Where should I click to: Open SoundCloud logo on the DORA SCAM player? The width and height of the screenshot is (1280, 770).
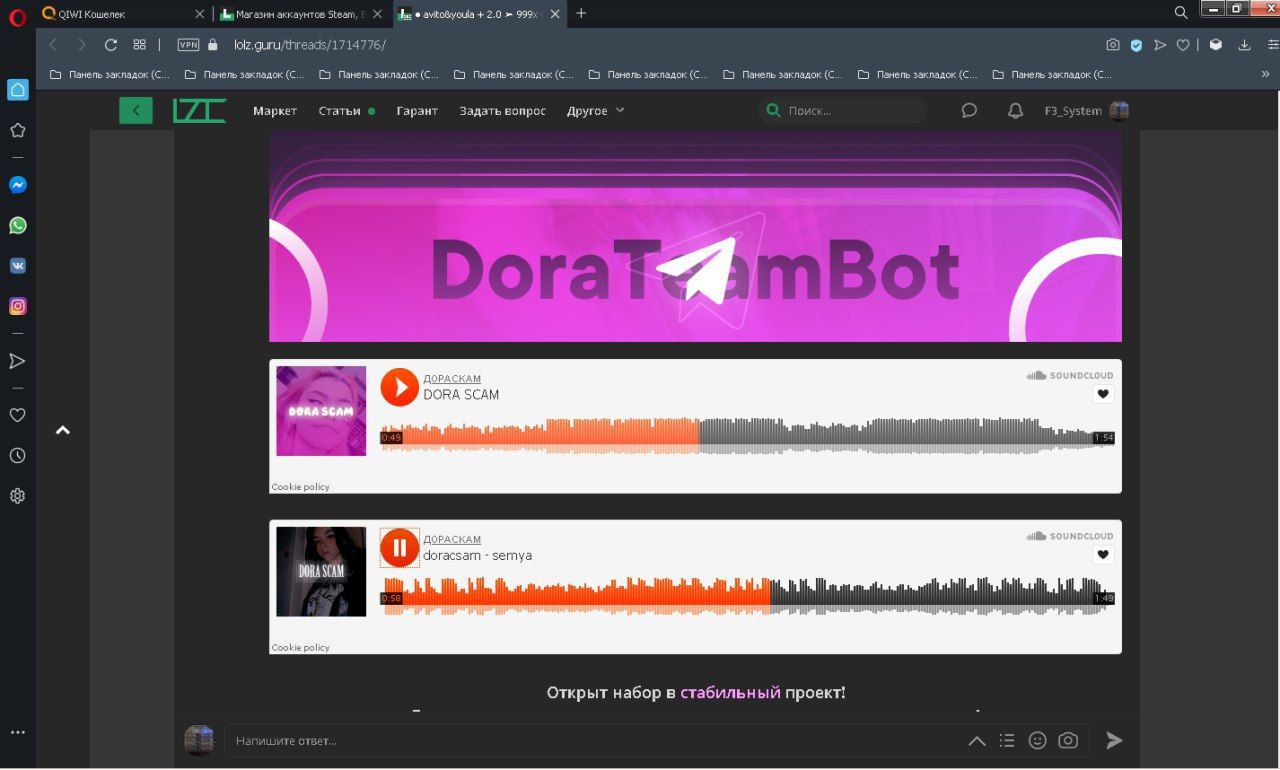click(1069, 375)
